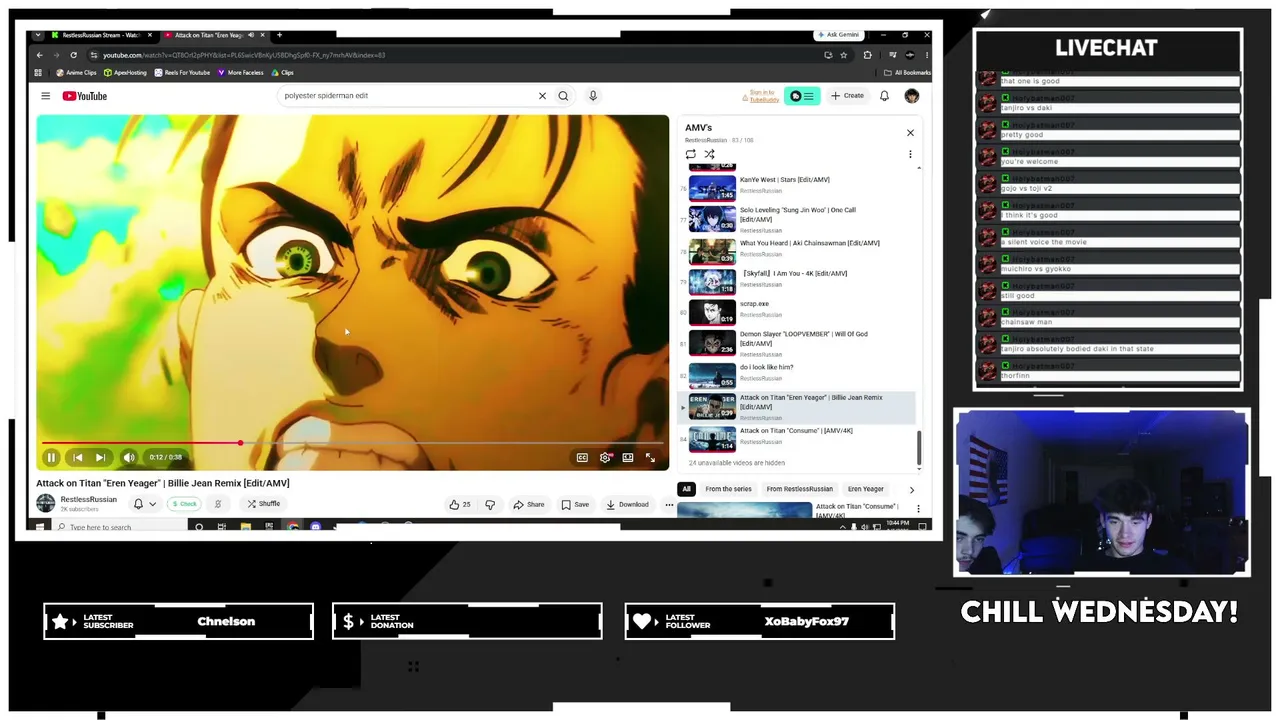Open more actions ellipsis under video
The height and width of the screenshot is (720, 1280).
click(x=669, y=504)
